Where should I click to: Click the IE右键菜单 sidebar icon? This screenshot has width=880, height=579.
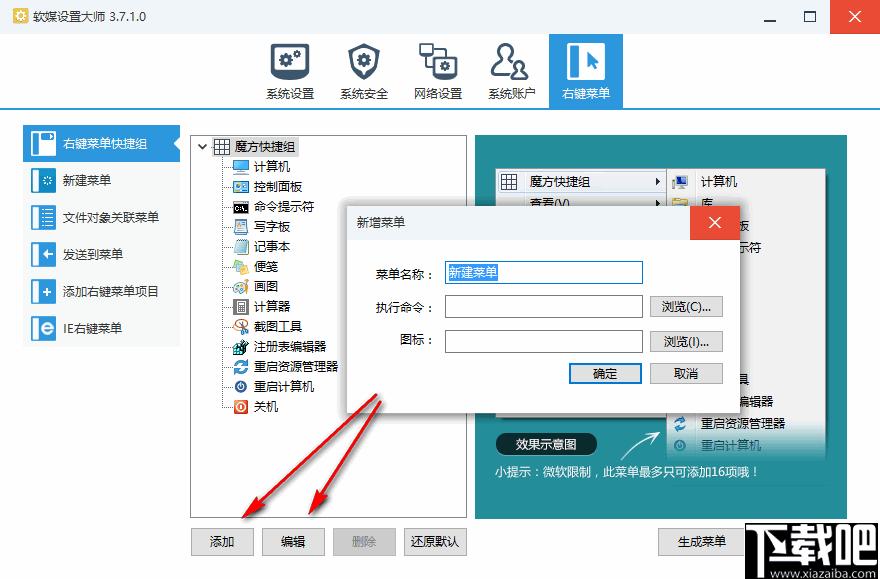point(43,329)
